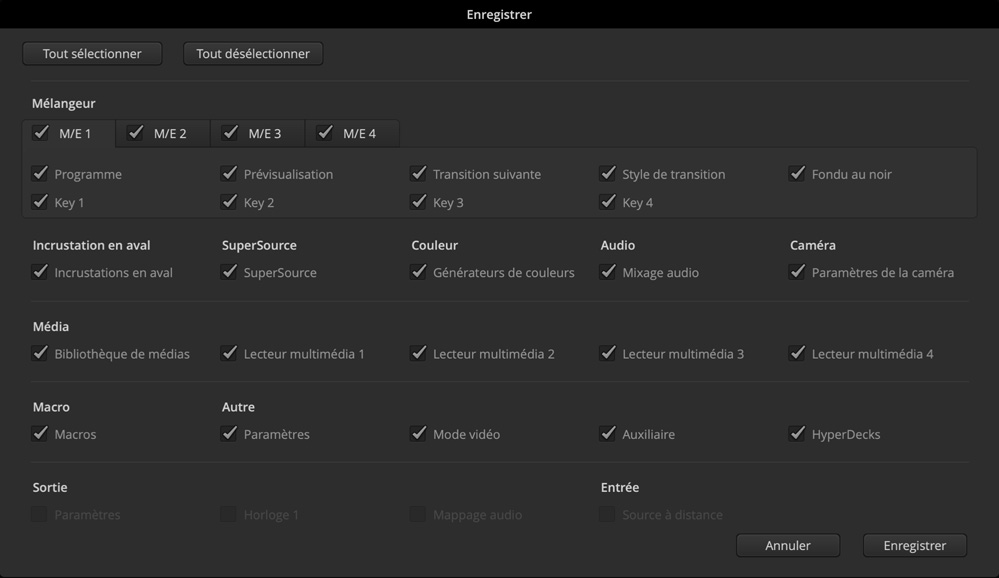Deselect the HyperDecks checkbox

click(797, 434)
